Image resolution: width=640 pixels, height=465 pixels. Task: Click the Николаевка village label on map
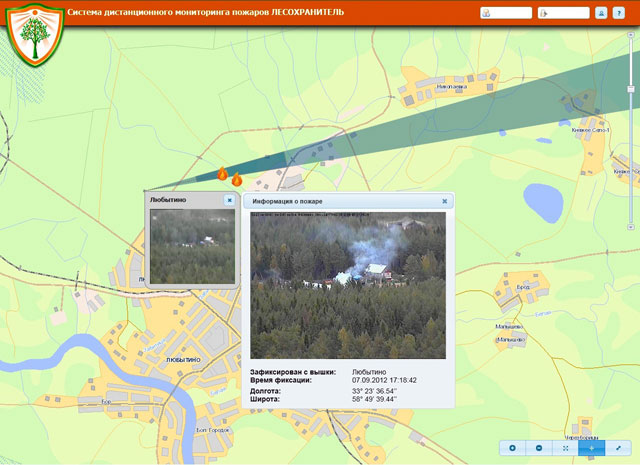(452, 87)
